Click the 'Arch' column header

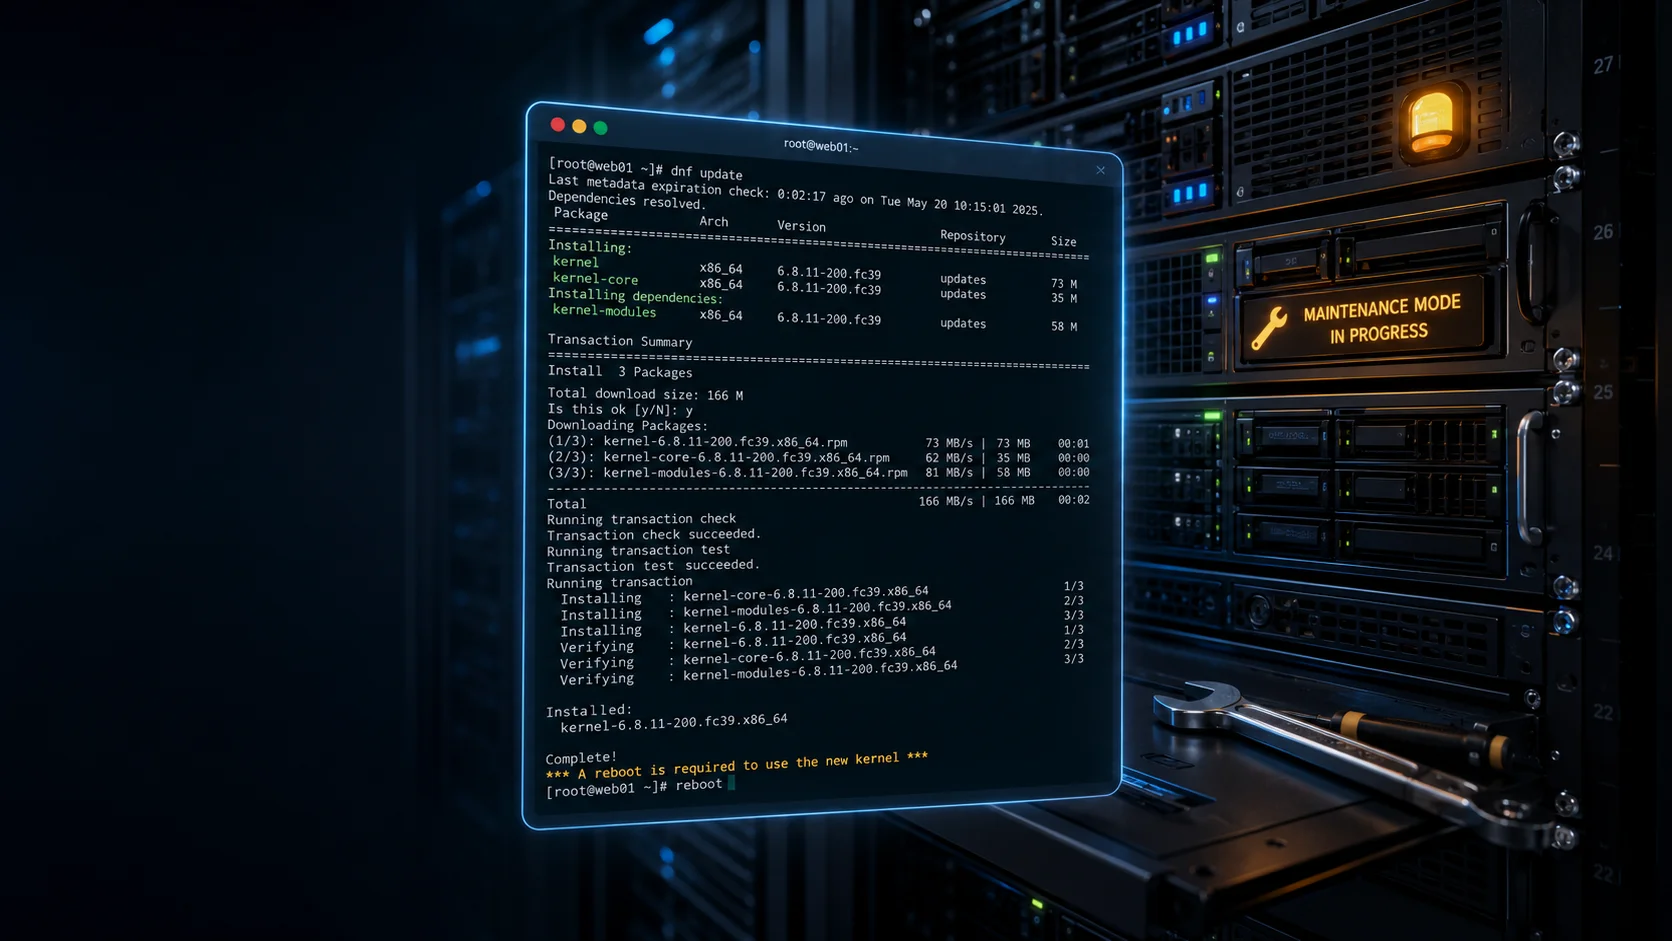point(714,222)
